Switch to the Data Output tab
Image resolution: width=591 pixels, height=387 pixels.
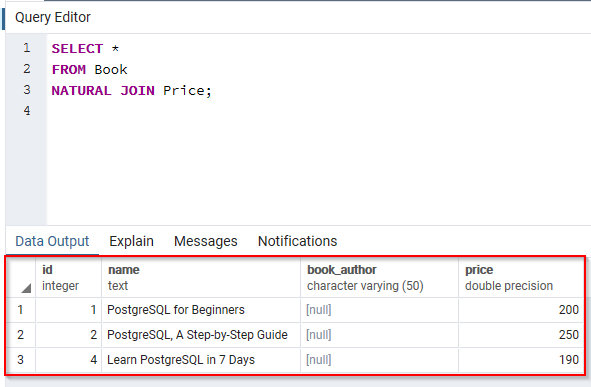click(52, 241)
